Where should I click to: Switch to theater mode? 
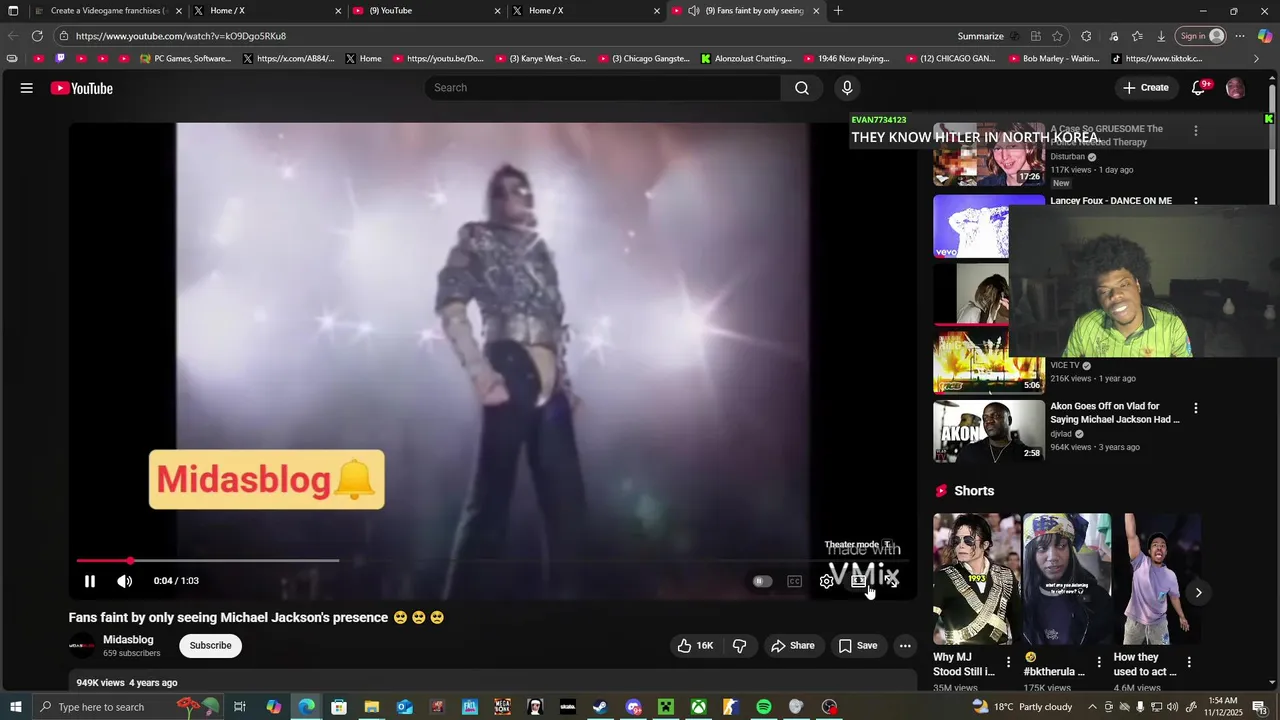click(859, 581)
